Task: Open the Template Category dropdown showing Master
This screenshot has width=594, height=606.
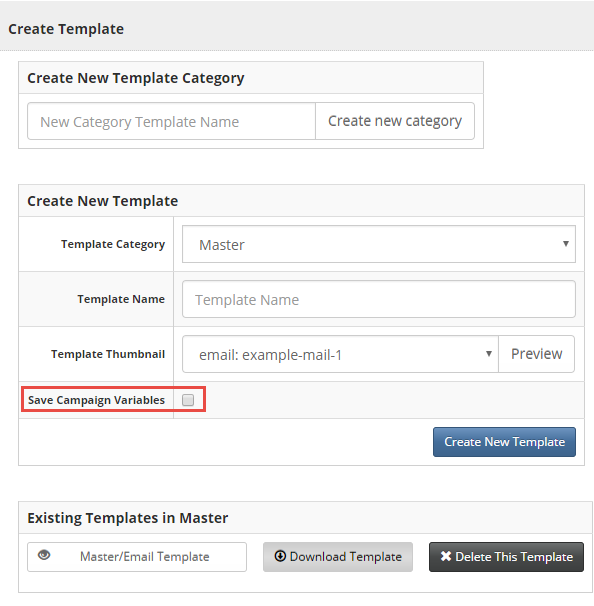Action: coord(379,244)
